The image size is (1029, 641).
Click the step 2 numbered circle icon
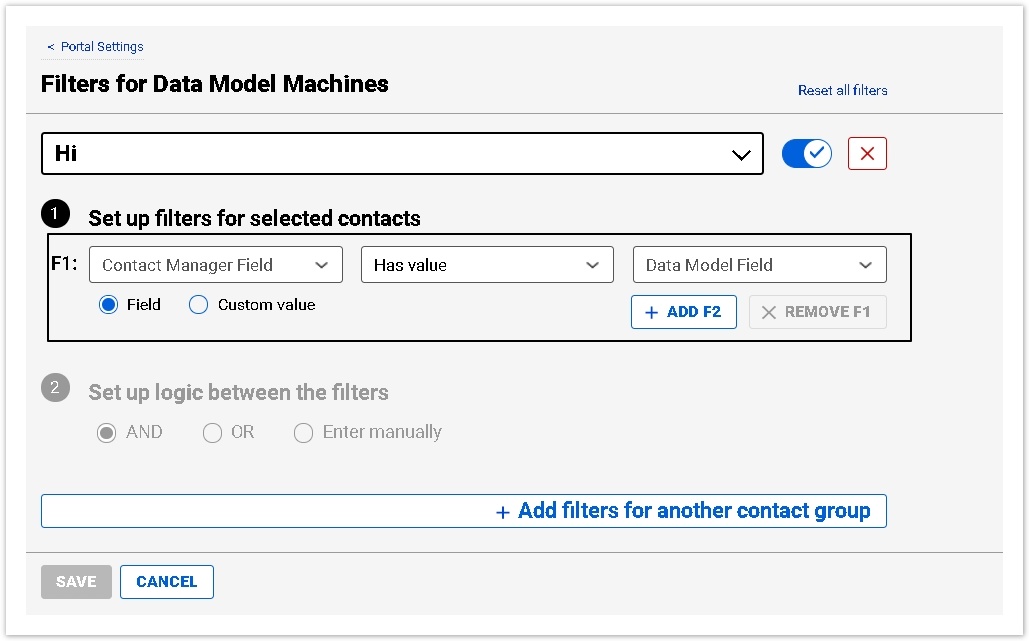pos(55,388)
